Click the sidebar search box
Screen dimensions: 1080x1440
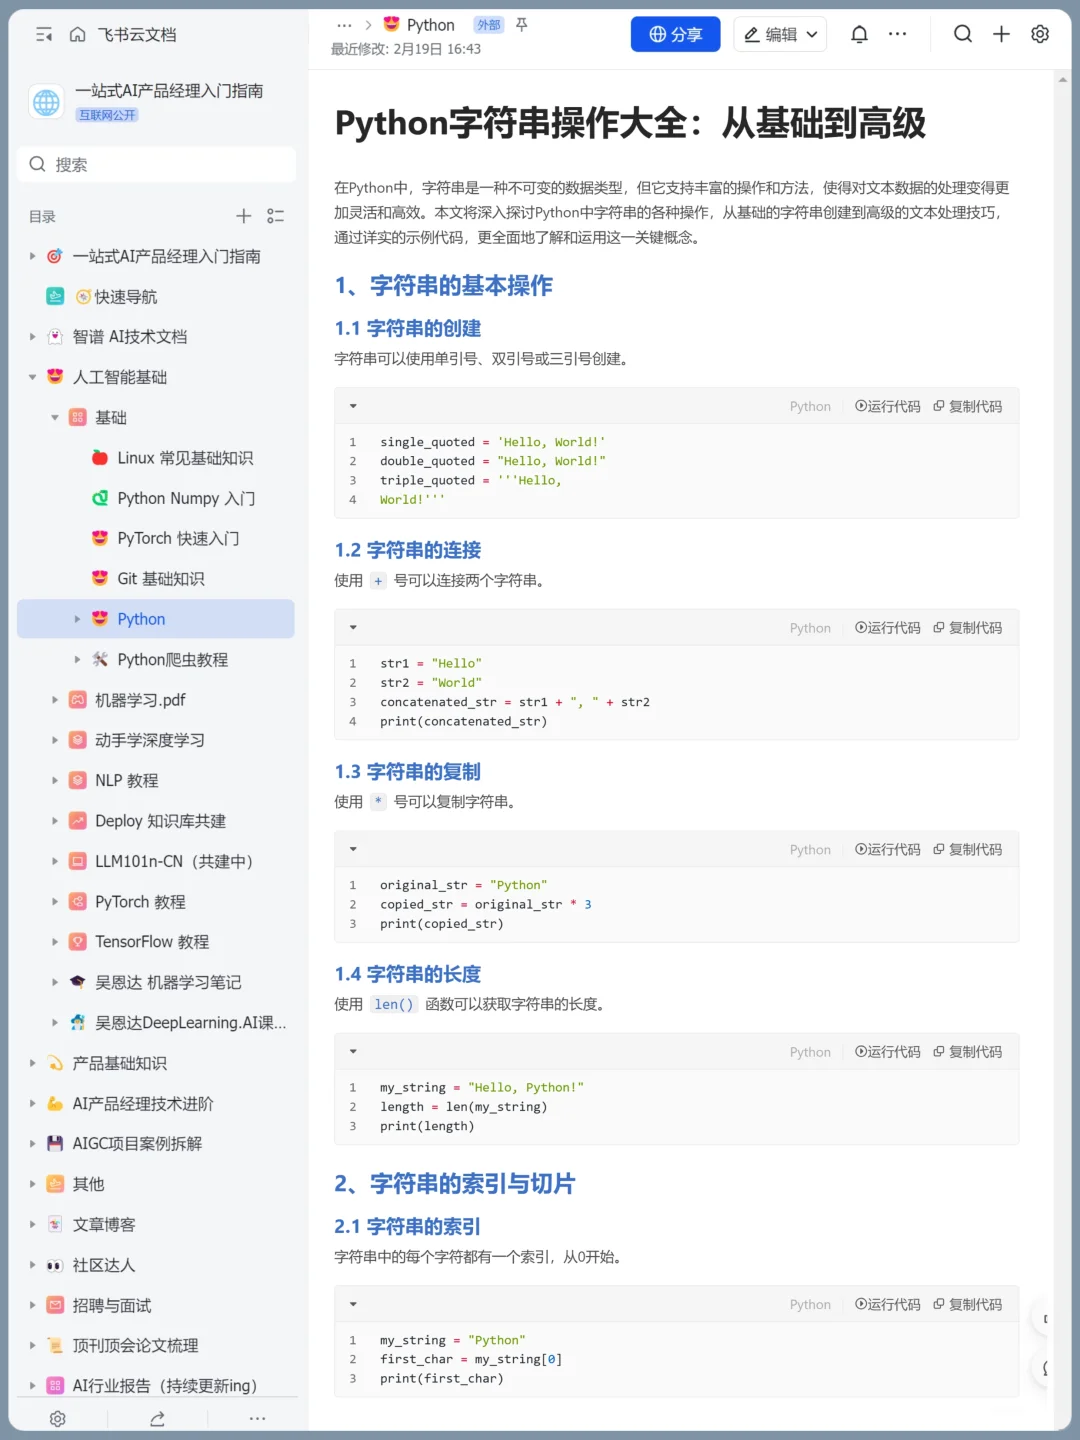(156, 164)
